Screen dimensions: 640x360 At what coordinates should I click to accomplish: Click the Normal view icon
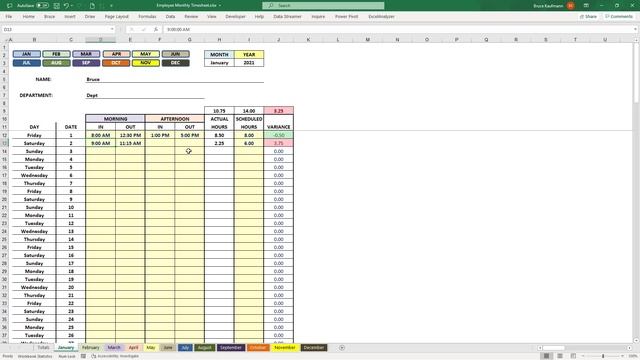pyautogui.click(x=546, y=356)
